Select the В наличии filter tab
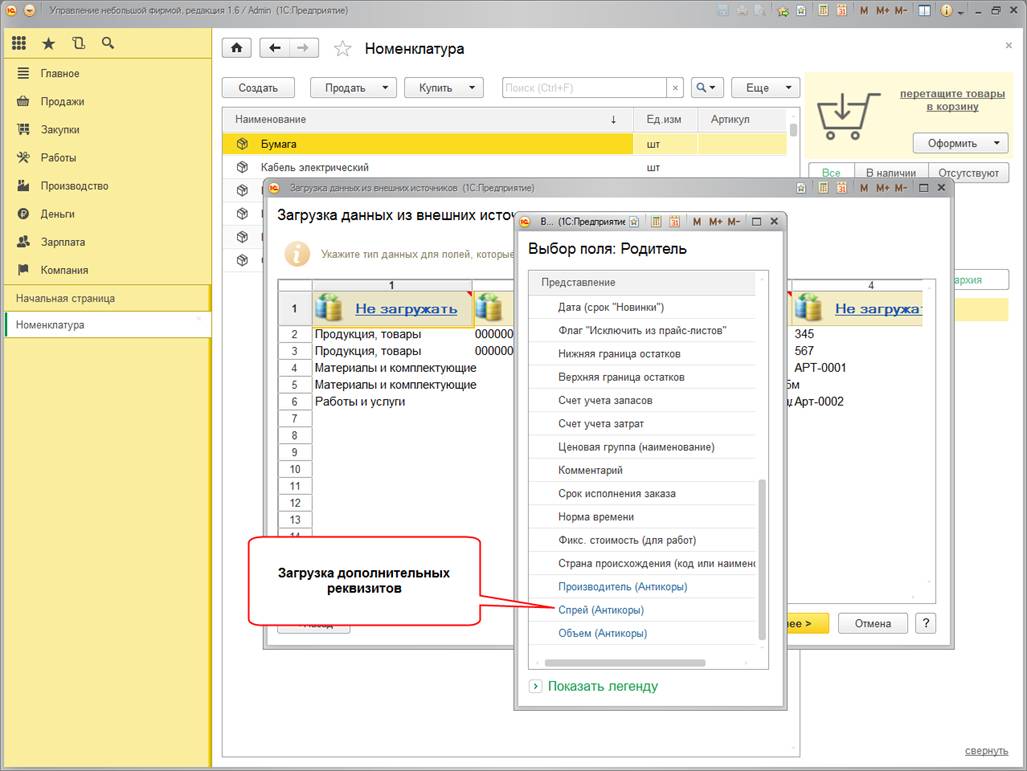Viewport: 1027px width, 771px height. (x=891, y=173)
